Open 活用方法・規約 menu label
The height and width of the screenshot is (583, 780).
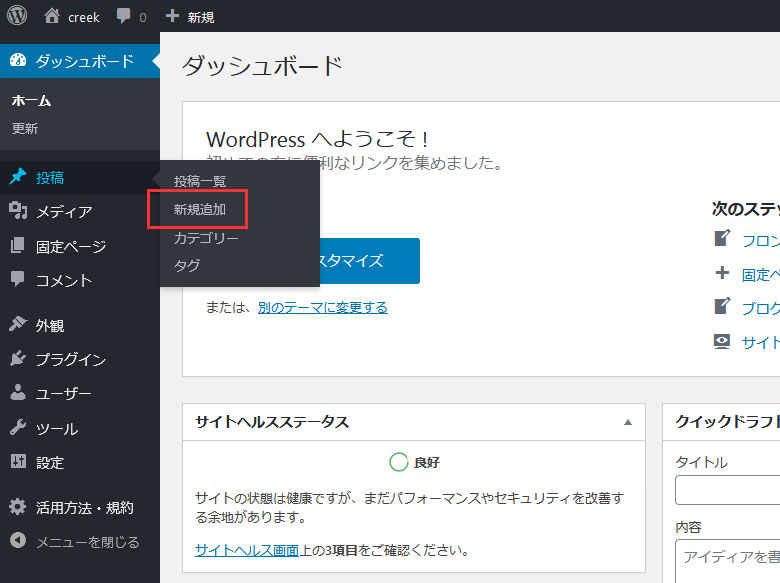[x=85, y=508]
